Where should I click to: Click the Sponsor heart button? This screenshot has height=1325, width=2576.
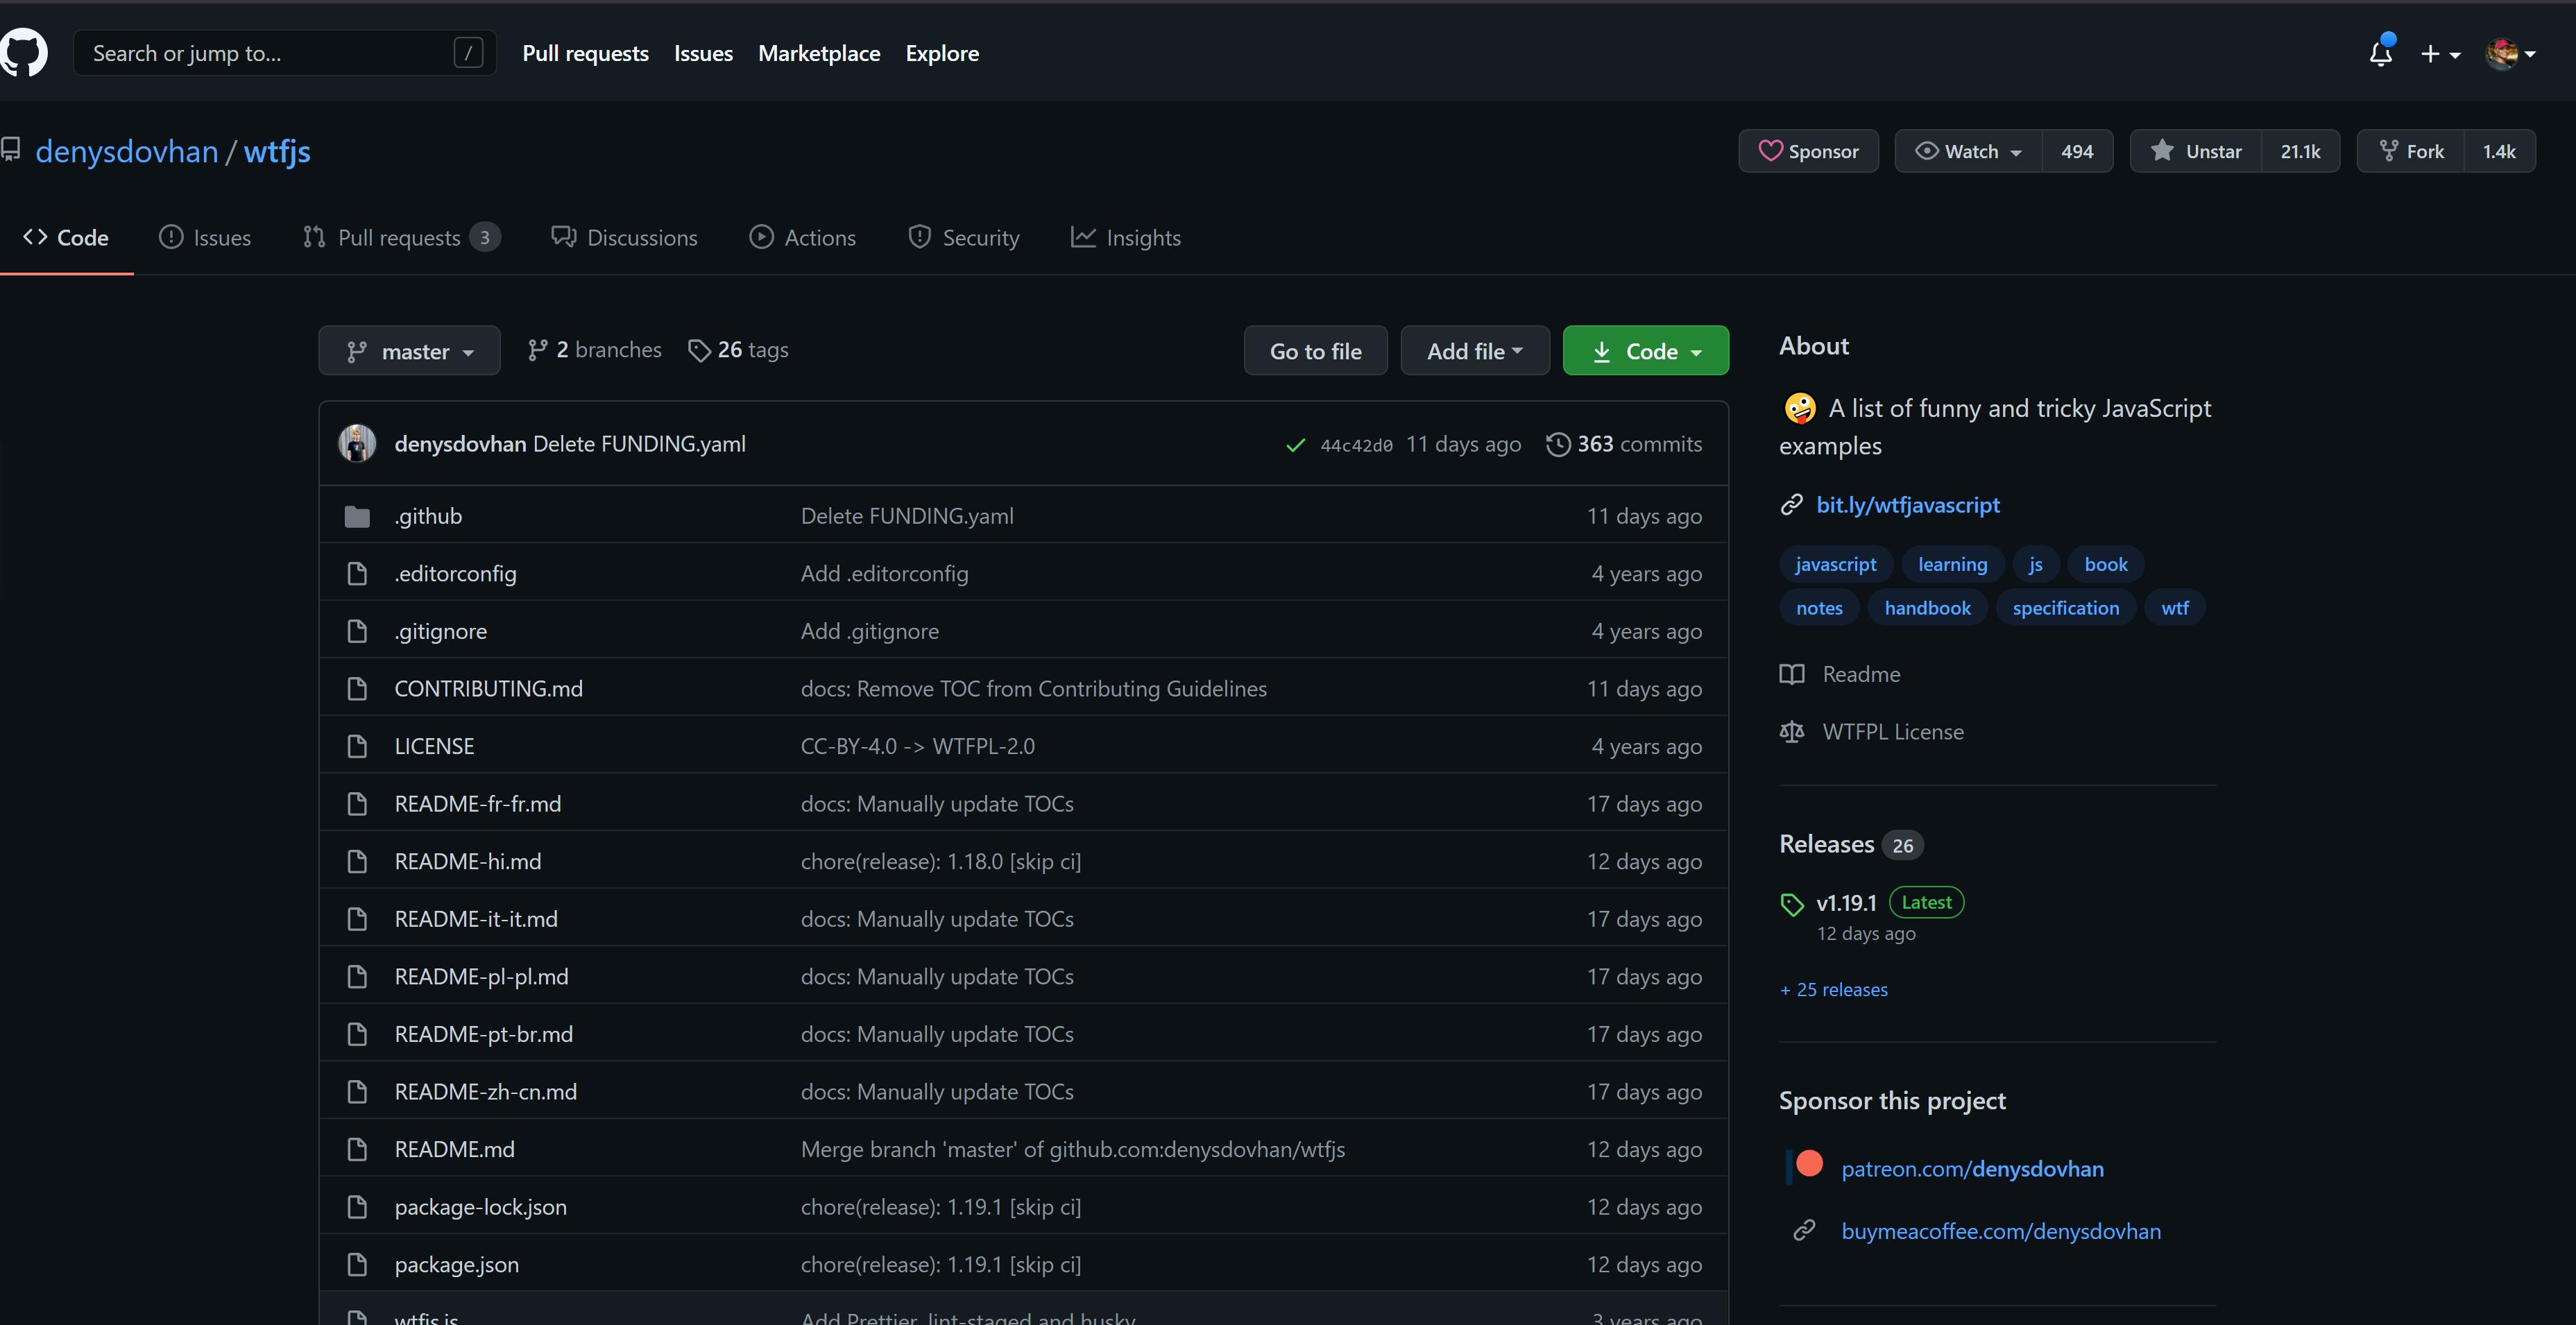pos(1808,151)
